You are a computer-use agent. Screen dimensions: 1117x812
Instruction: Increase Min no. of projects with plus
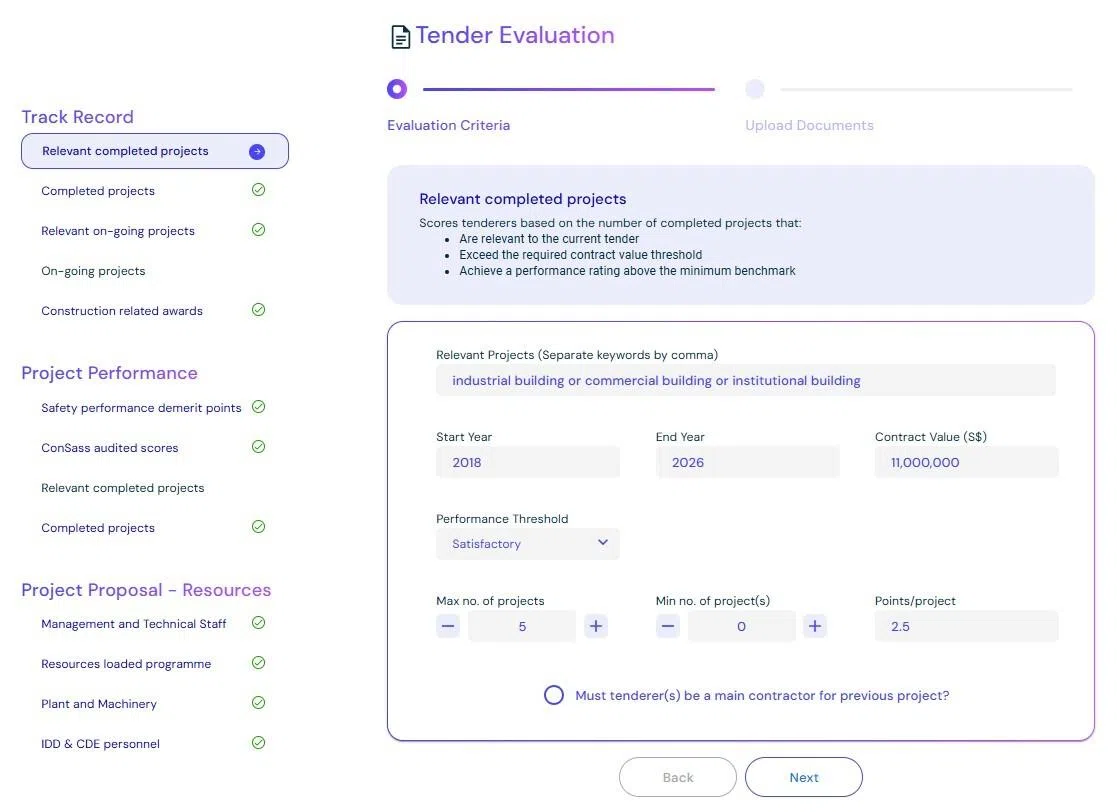tap(815, 626)
